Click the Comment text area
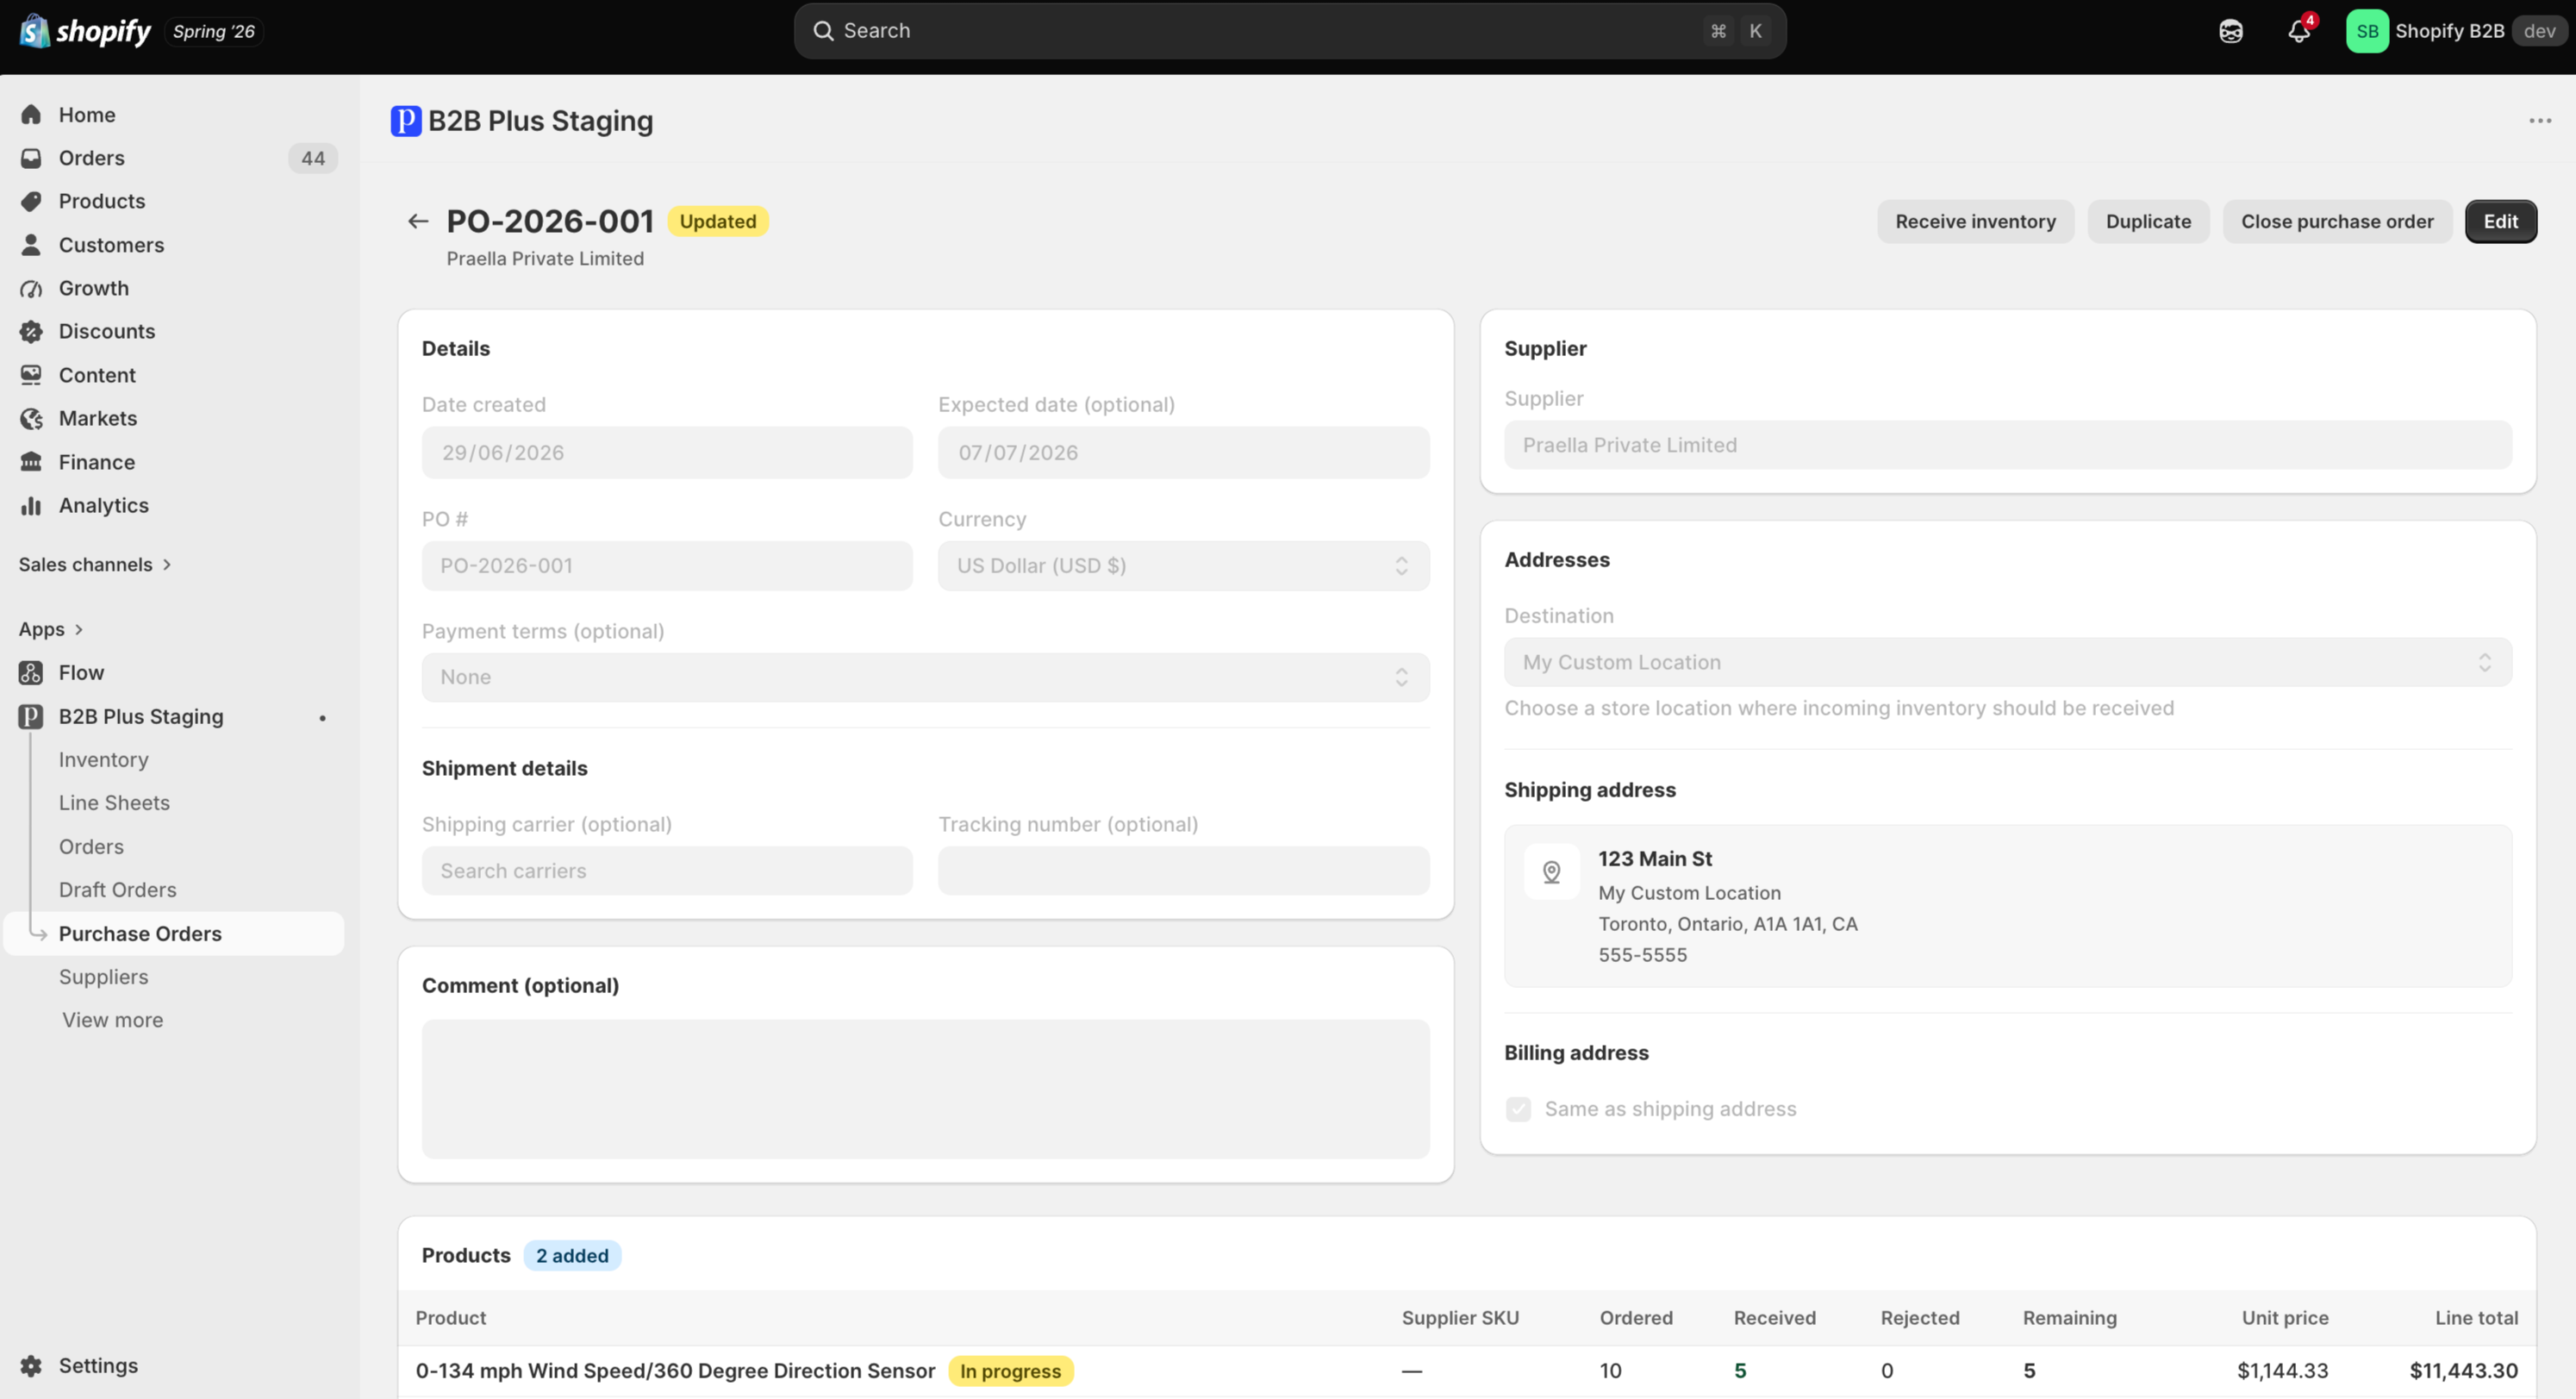 click(925, 1089)
